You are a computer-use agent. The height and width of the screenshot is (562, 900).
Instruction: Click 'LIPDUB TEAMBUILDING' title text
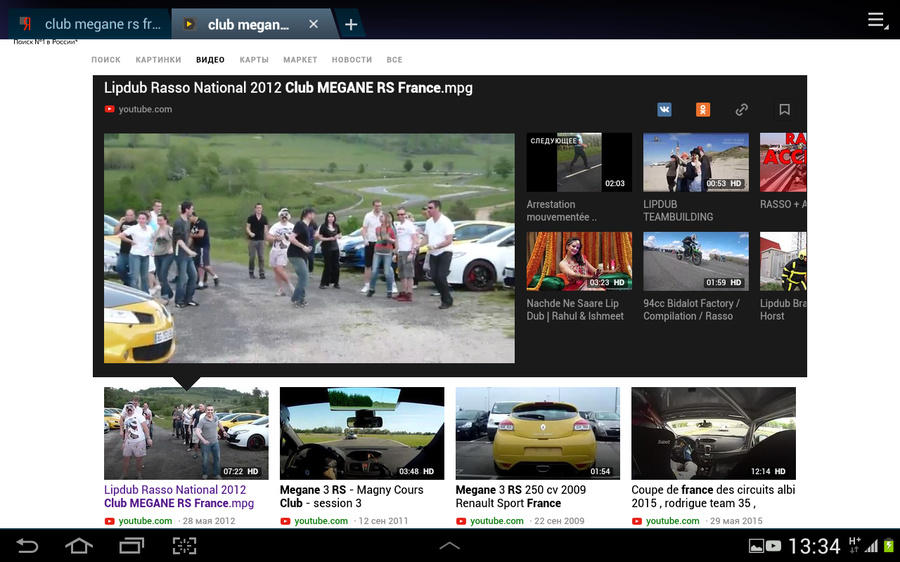678,211
